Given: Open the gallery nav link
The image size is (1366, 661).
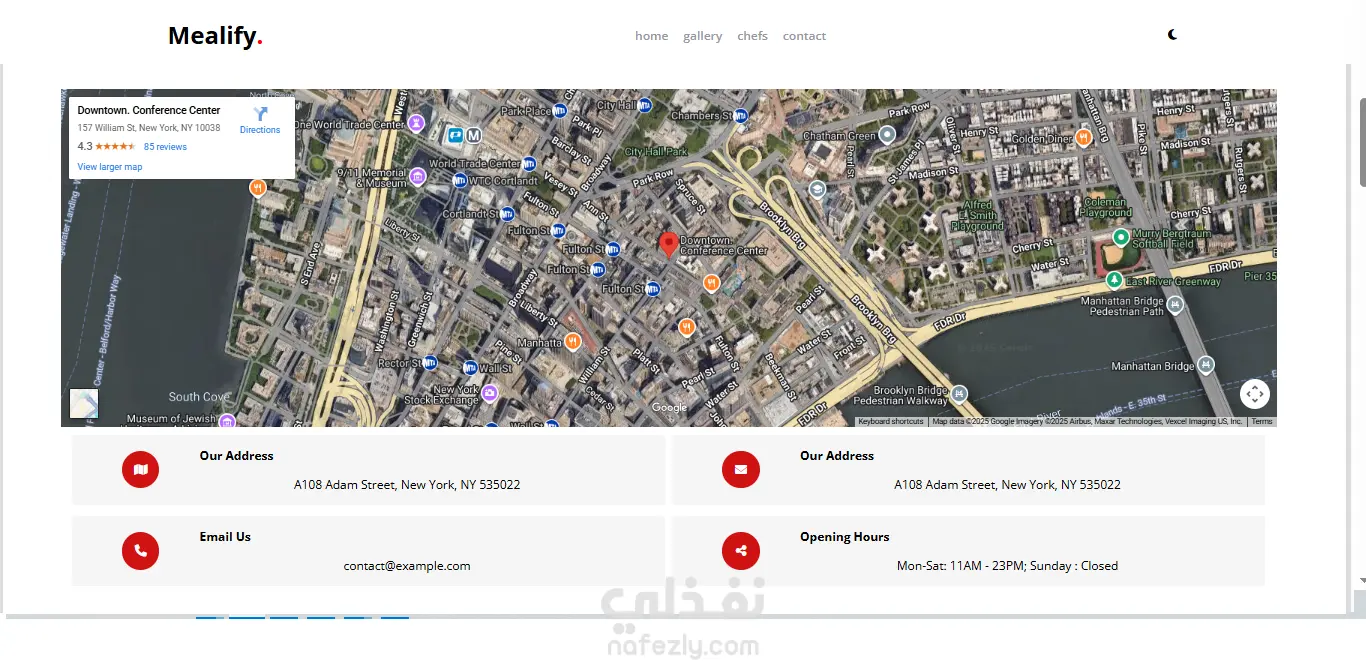Looking at the screenshot, I should pos(702,36).
